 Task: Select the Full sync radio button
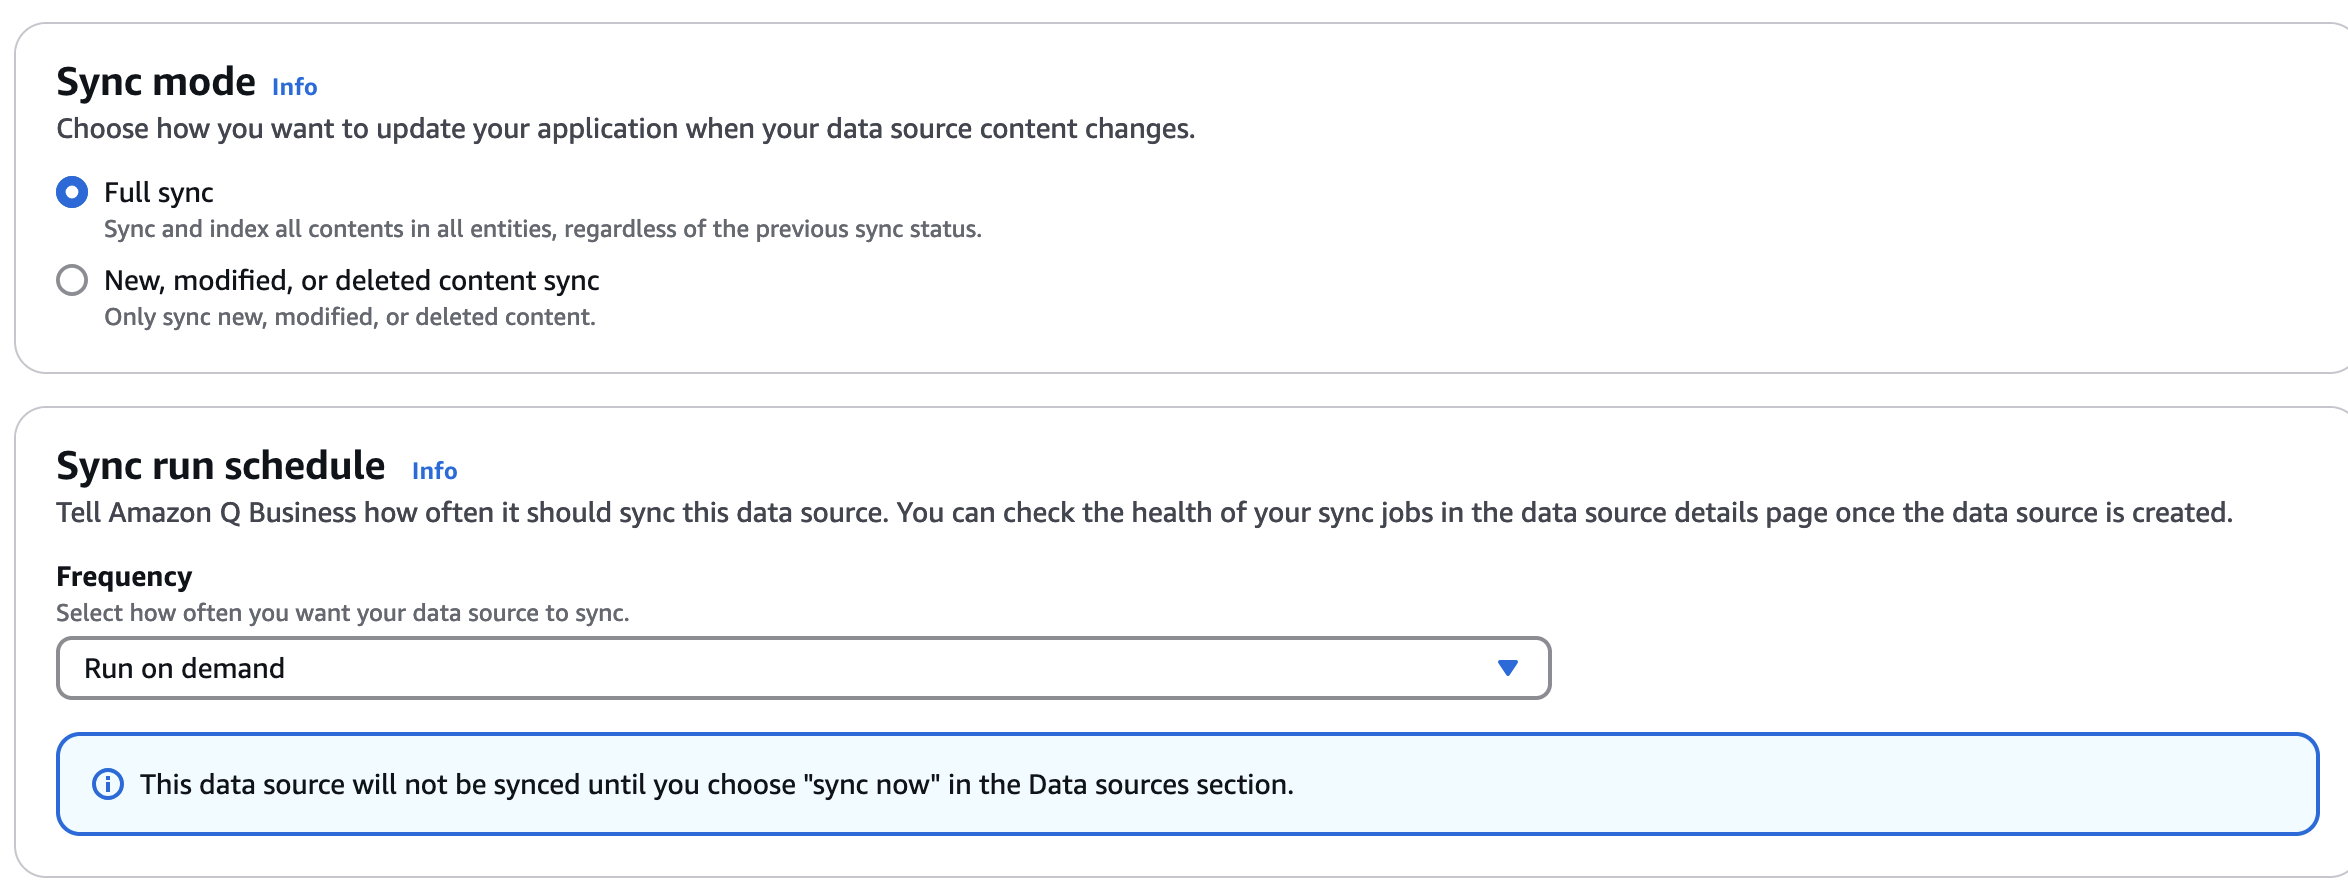point(72,192)
